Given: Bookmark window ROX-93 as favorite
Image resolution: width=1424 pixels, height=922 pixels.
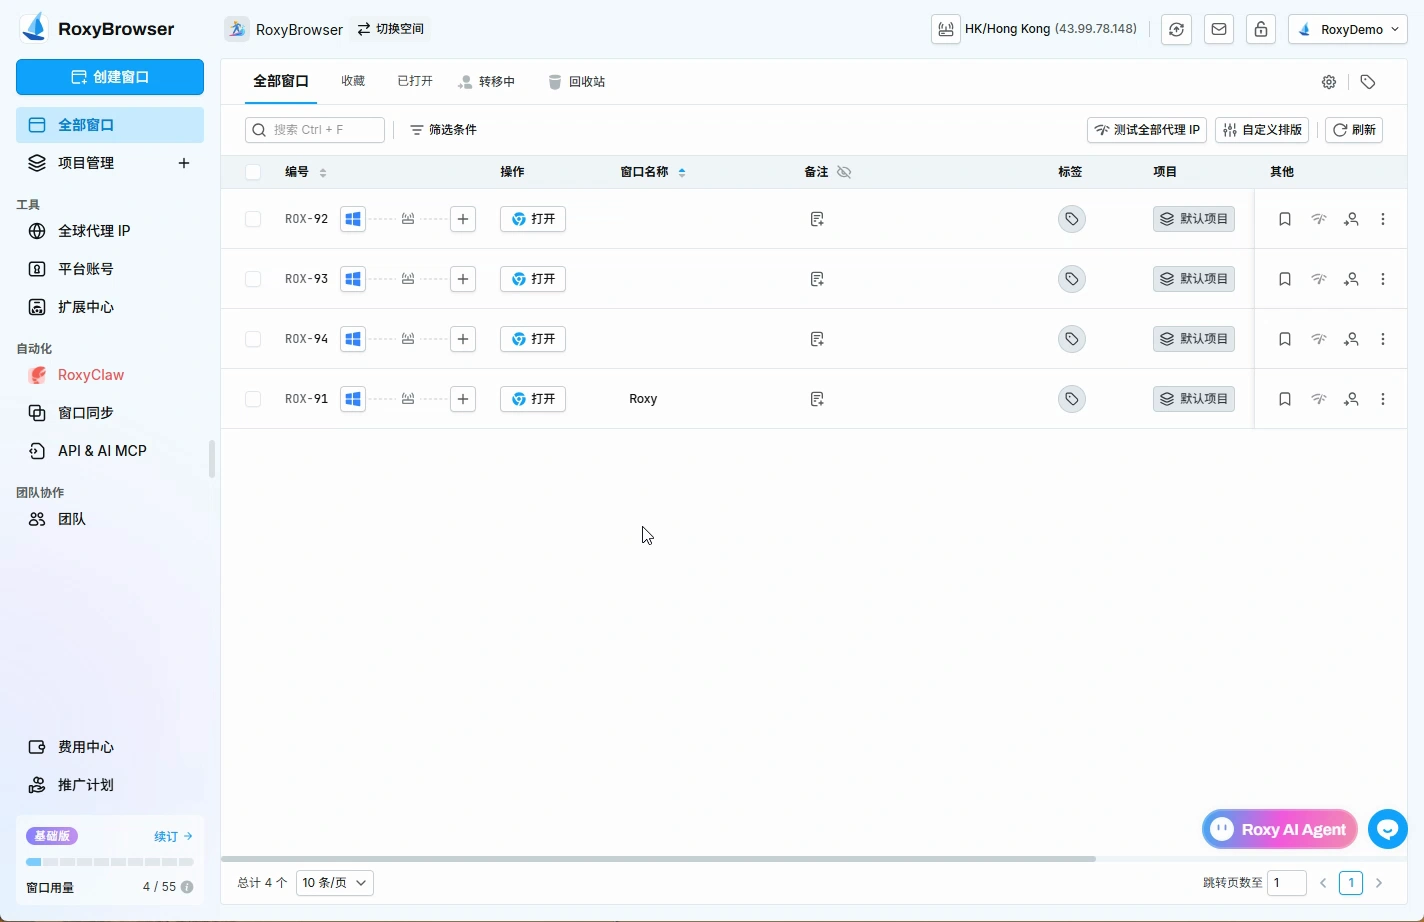Looking at the screenshot, I should pyautogui.click(x=1285, y=279).
